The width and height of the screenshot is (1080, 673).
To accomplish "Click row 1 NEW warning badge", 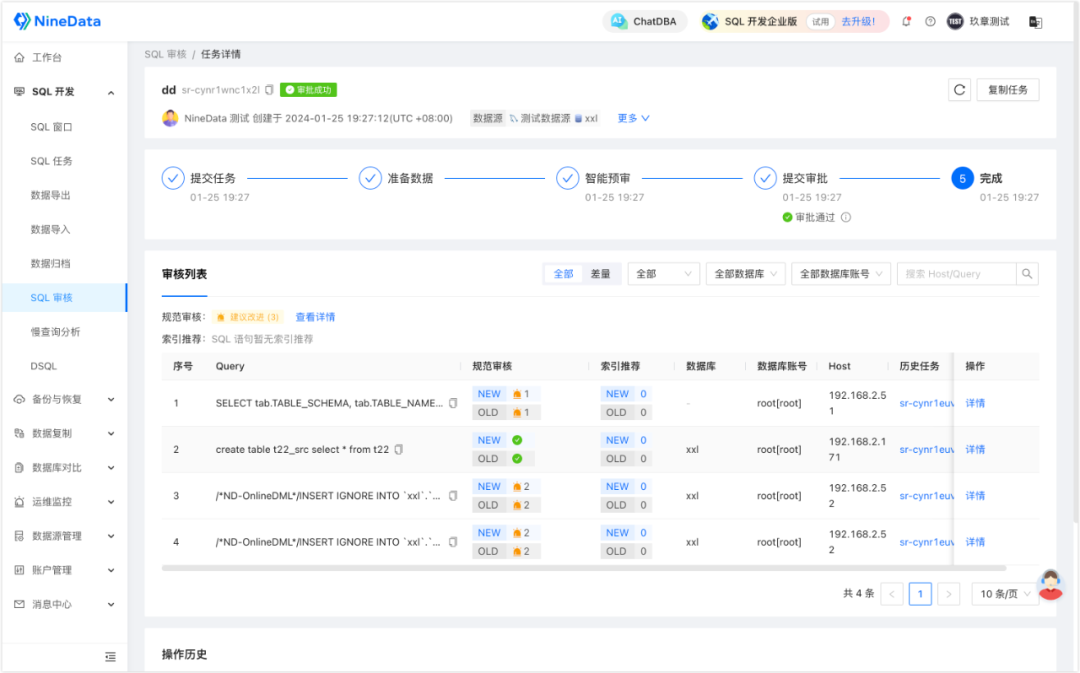I will coord(521,394).
